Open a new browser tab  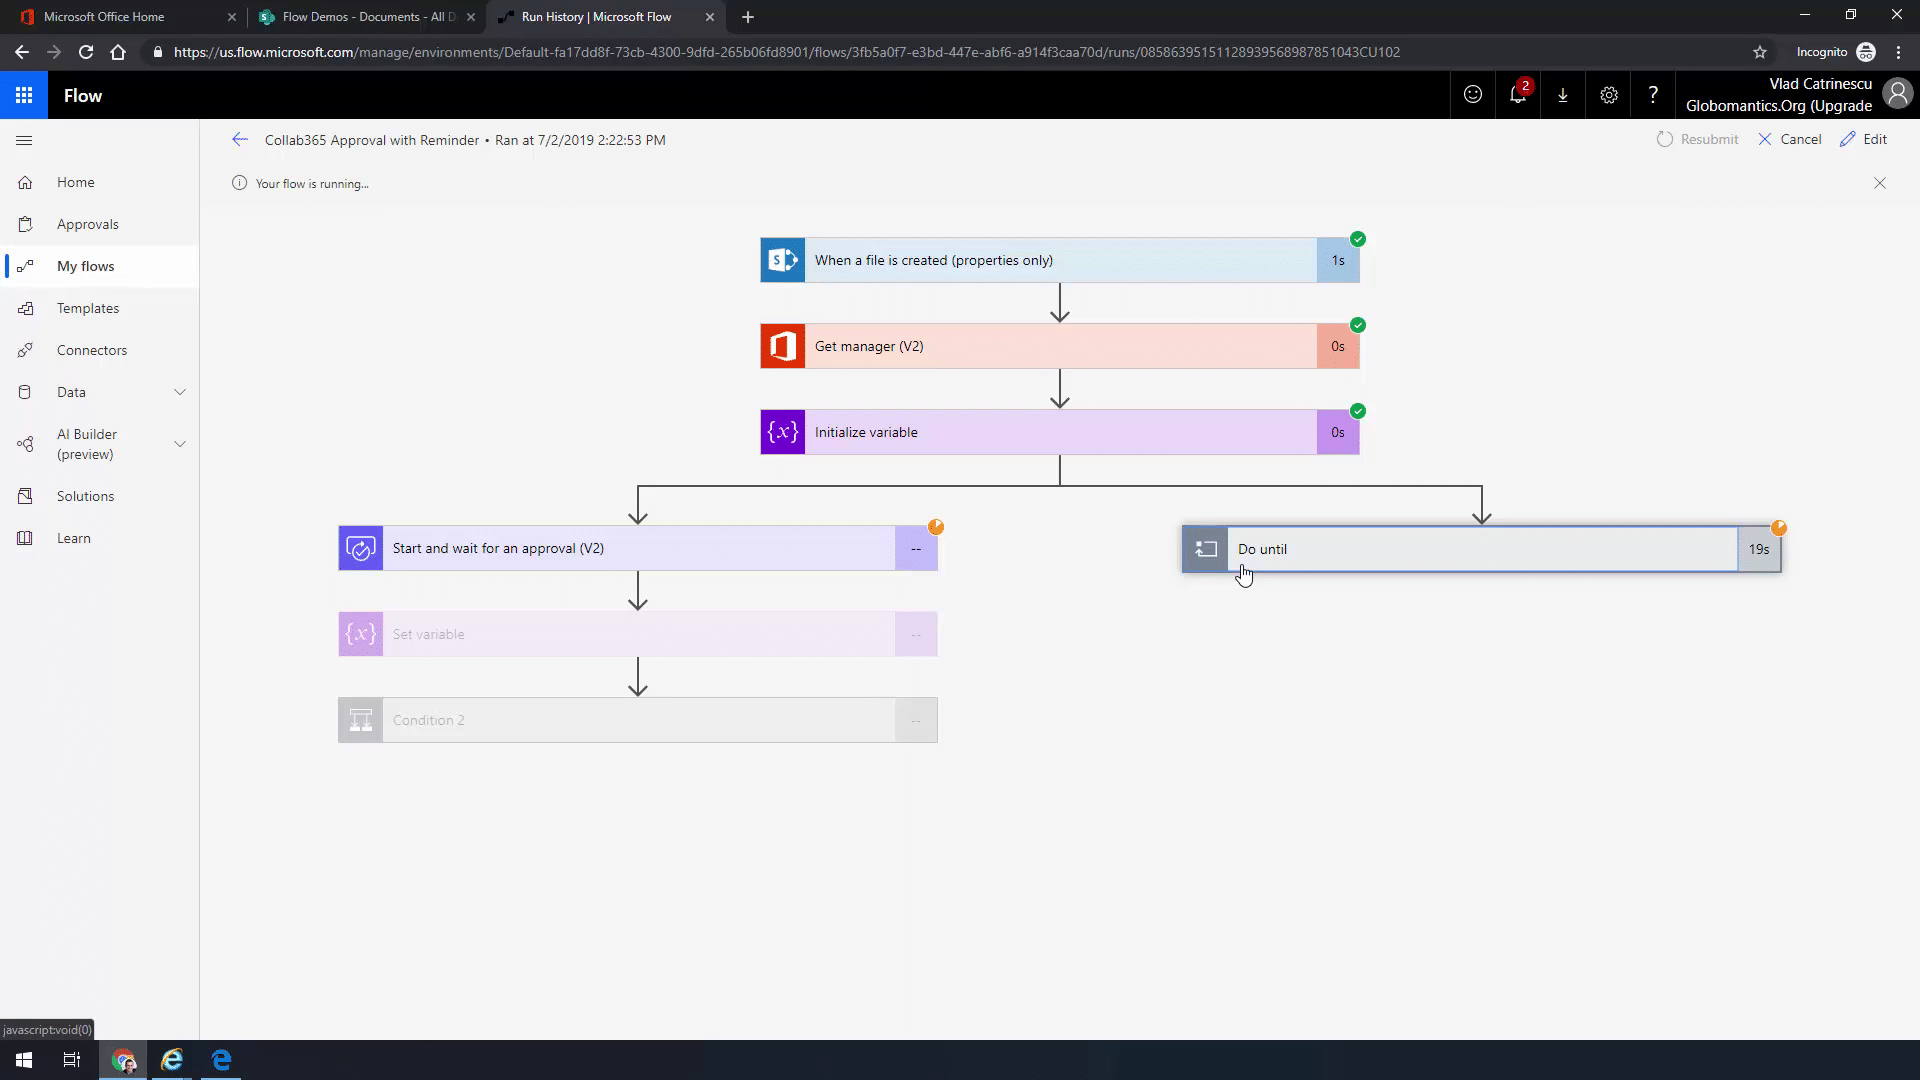[x=748, y=17]
